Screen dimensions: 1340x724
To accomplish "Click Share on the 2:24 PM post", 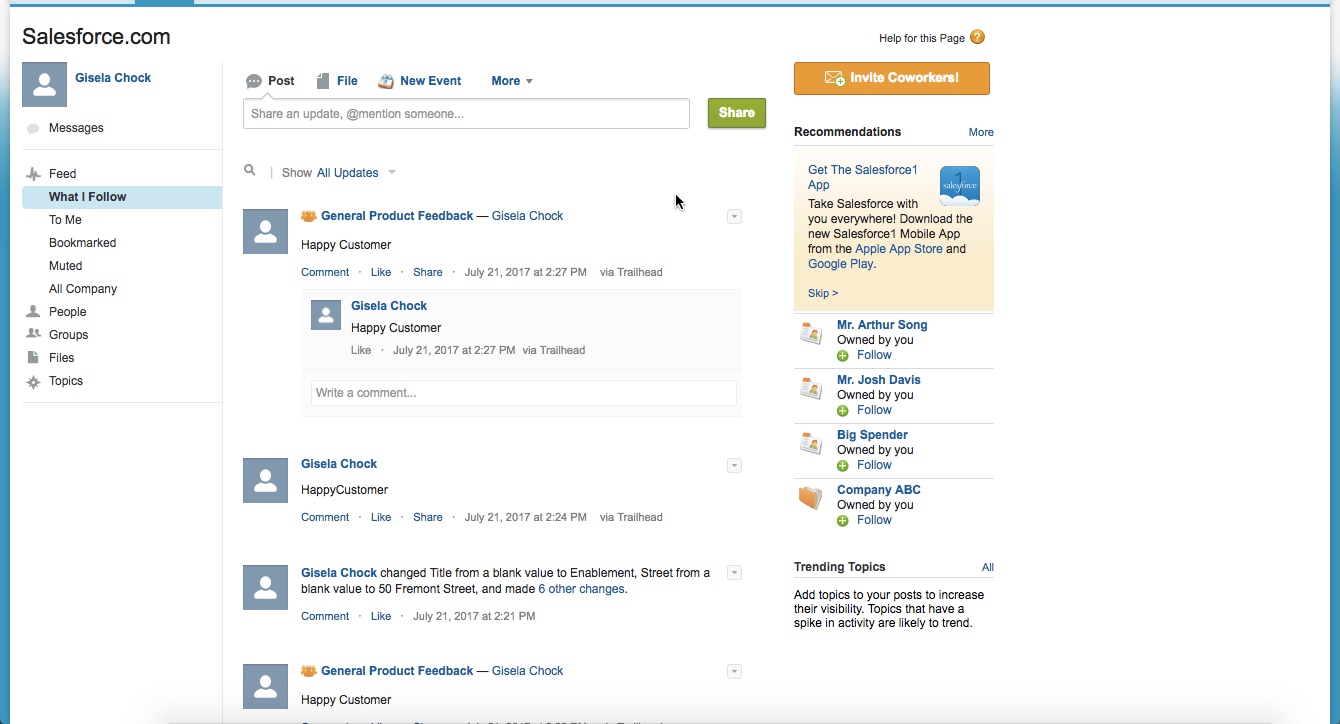I will (428, 517).
